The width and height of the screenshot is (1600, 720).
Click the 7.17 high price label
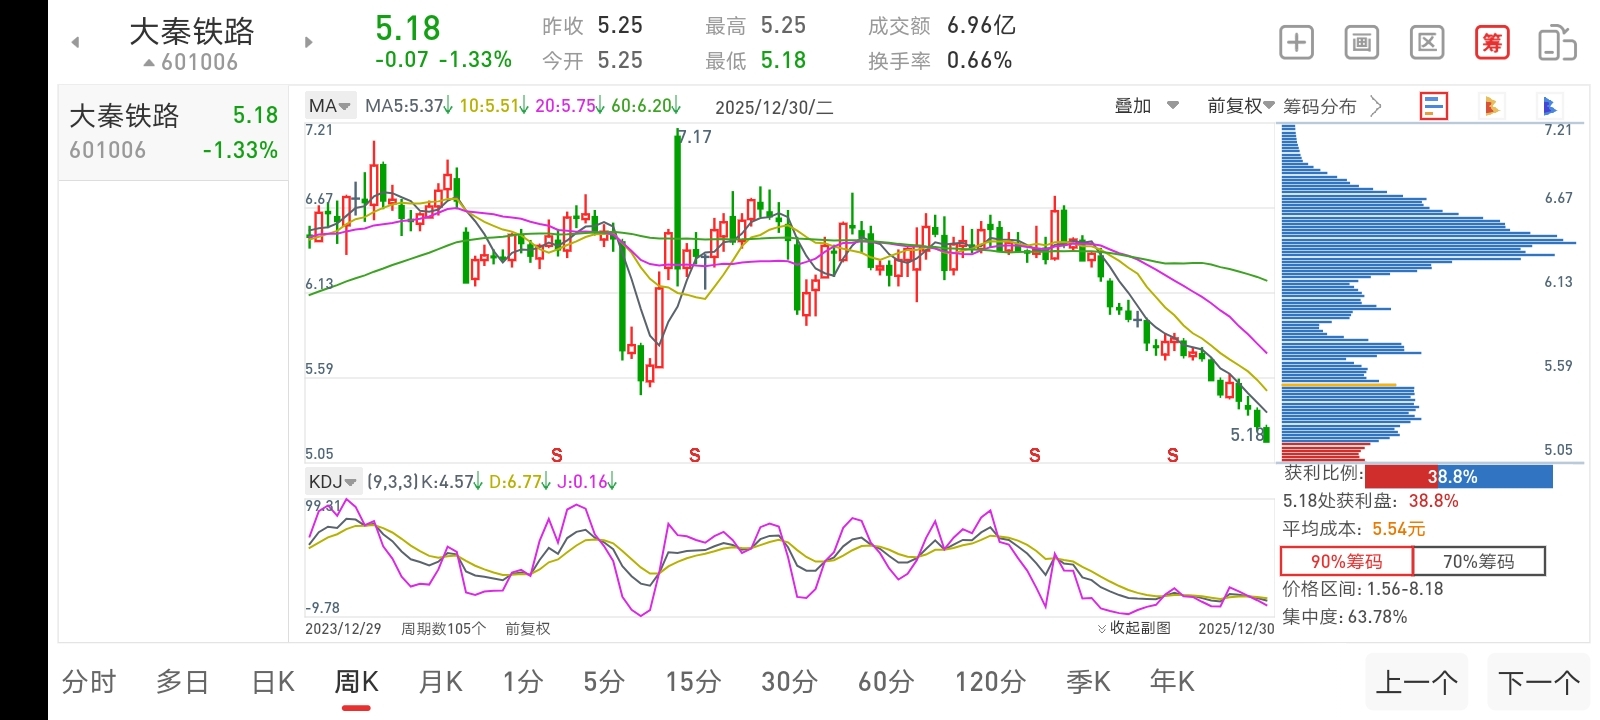tap(696, 137)
